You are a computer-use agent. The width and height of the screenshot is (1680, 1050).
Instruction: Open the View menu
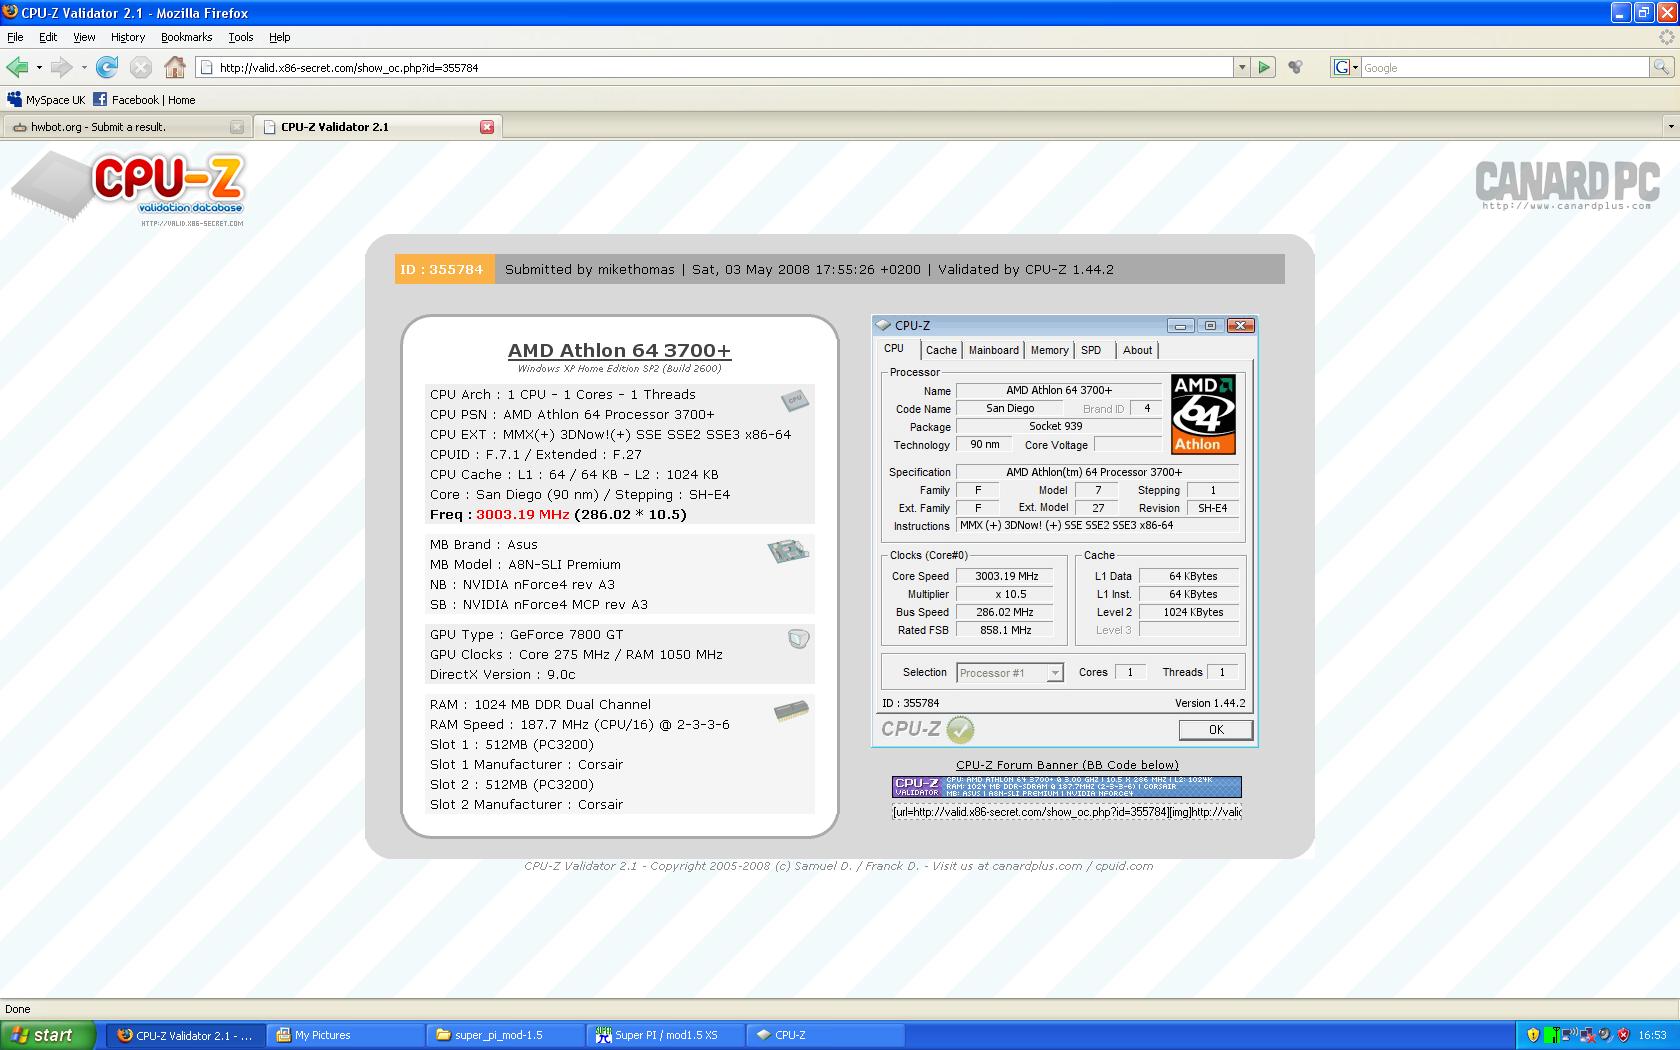point(84,37)
